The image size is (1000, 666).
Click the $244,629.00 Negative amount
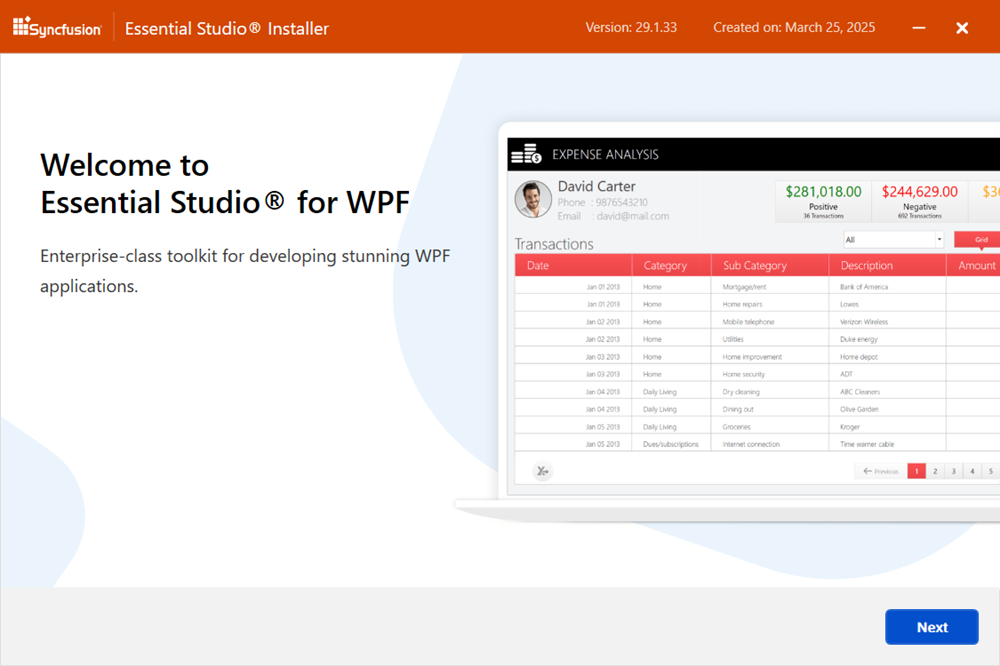pos(920,192)
